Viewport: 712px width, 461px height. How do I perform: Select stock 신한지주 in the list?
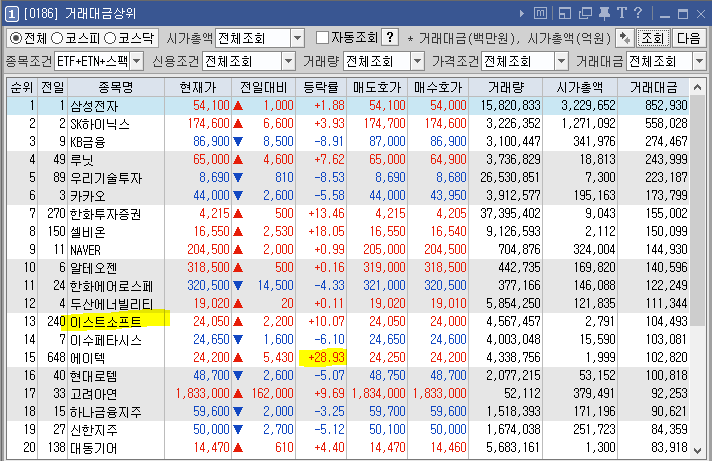[x=94, y=430]
